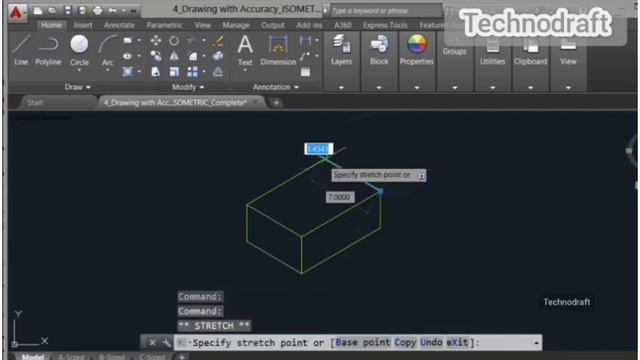
Task: Switch to the Parametric ribbon tab
Action: (164, 25)
